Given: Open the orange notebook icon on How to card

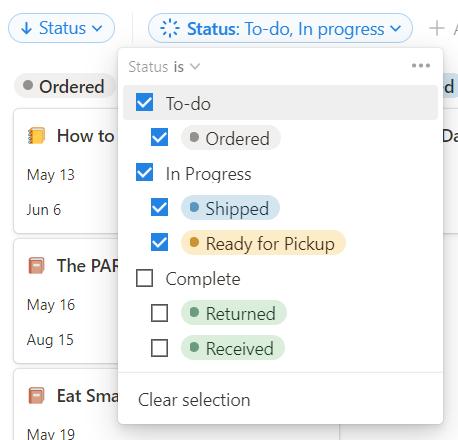Looking at the screenshot, I should tap(36, 136).
